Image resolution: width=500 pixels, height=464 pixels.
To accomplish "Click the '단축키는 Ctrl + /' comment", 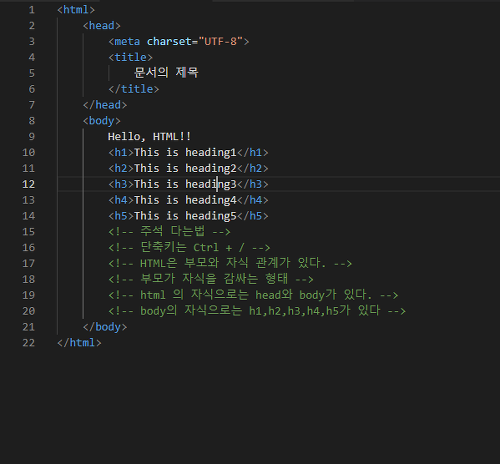I will tap(189, 247).
